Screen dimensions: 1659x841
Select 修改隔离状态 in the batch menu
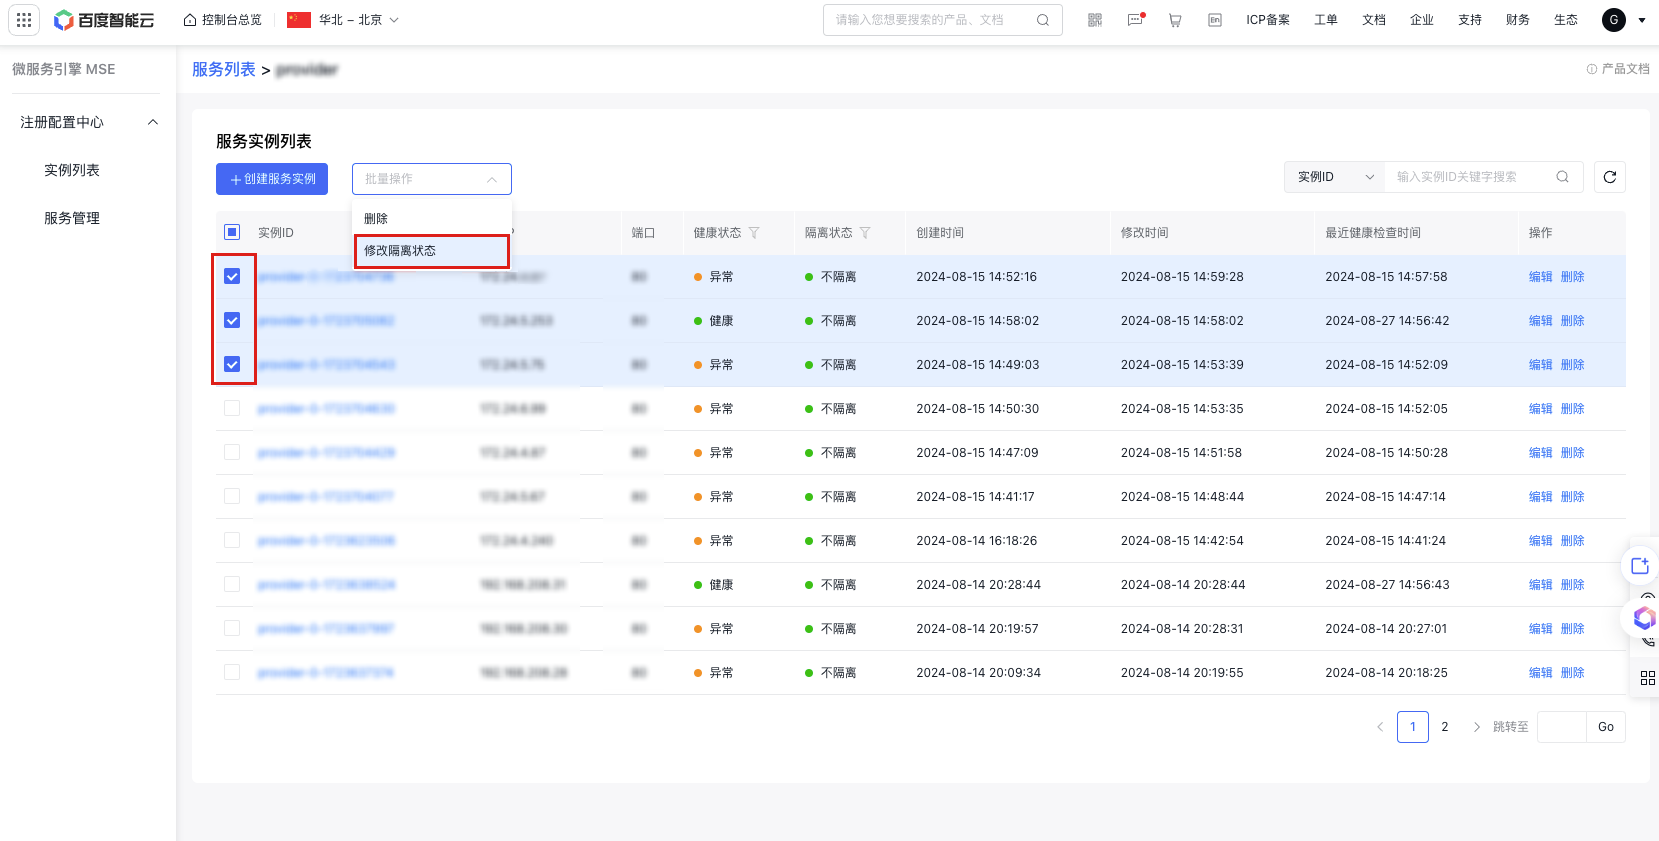coord(432,251)
